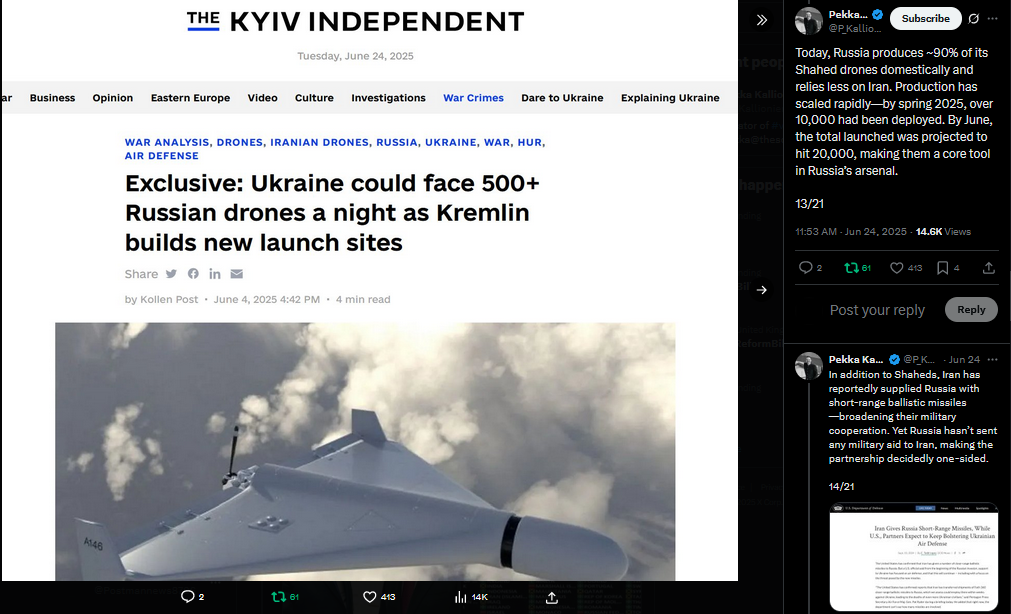Share article via Twitter icon
The height and width of the screenshot is (614, 1011).
[x=171, y=274]
